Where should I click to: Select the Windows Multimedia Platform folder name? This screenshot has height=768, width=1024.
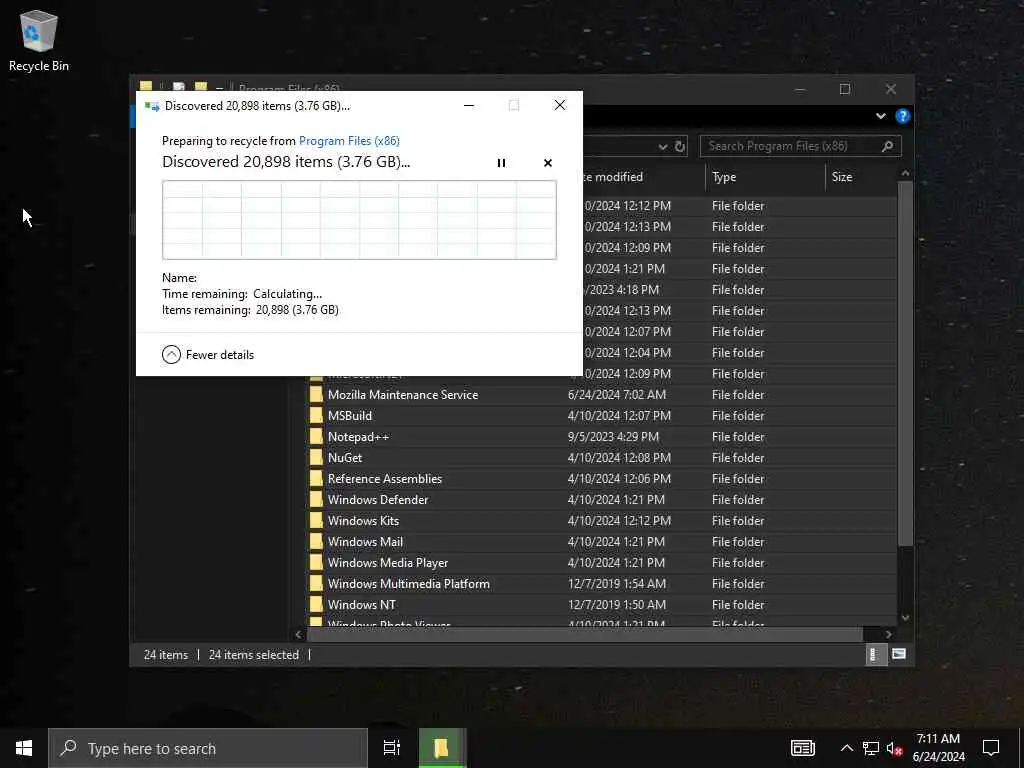409,584
